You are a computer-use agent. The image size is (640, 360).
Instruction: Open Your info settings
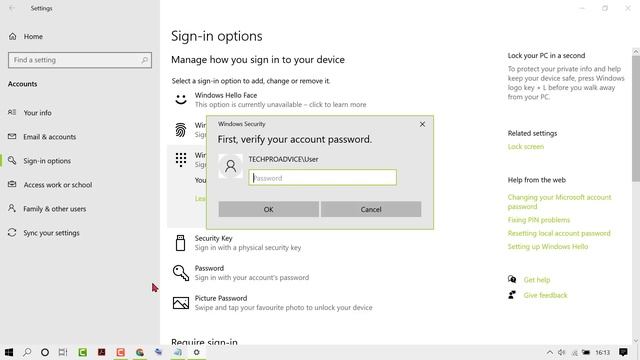point(37,113)
